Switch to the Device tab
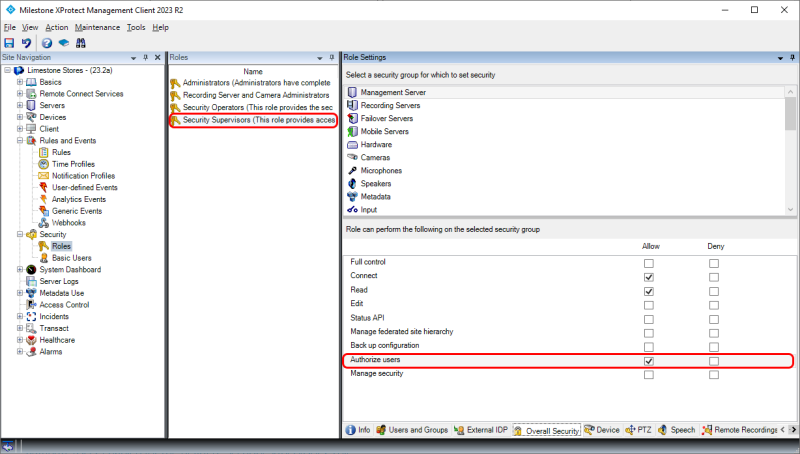Screen dimensions: 800x454 [x=602, y=430]
